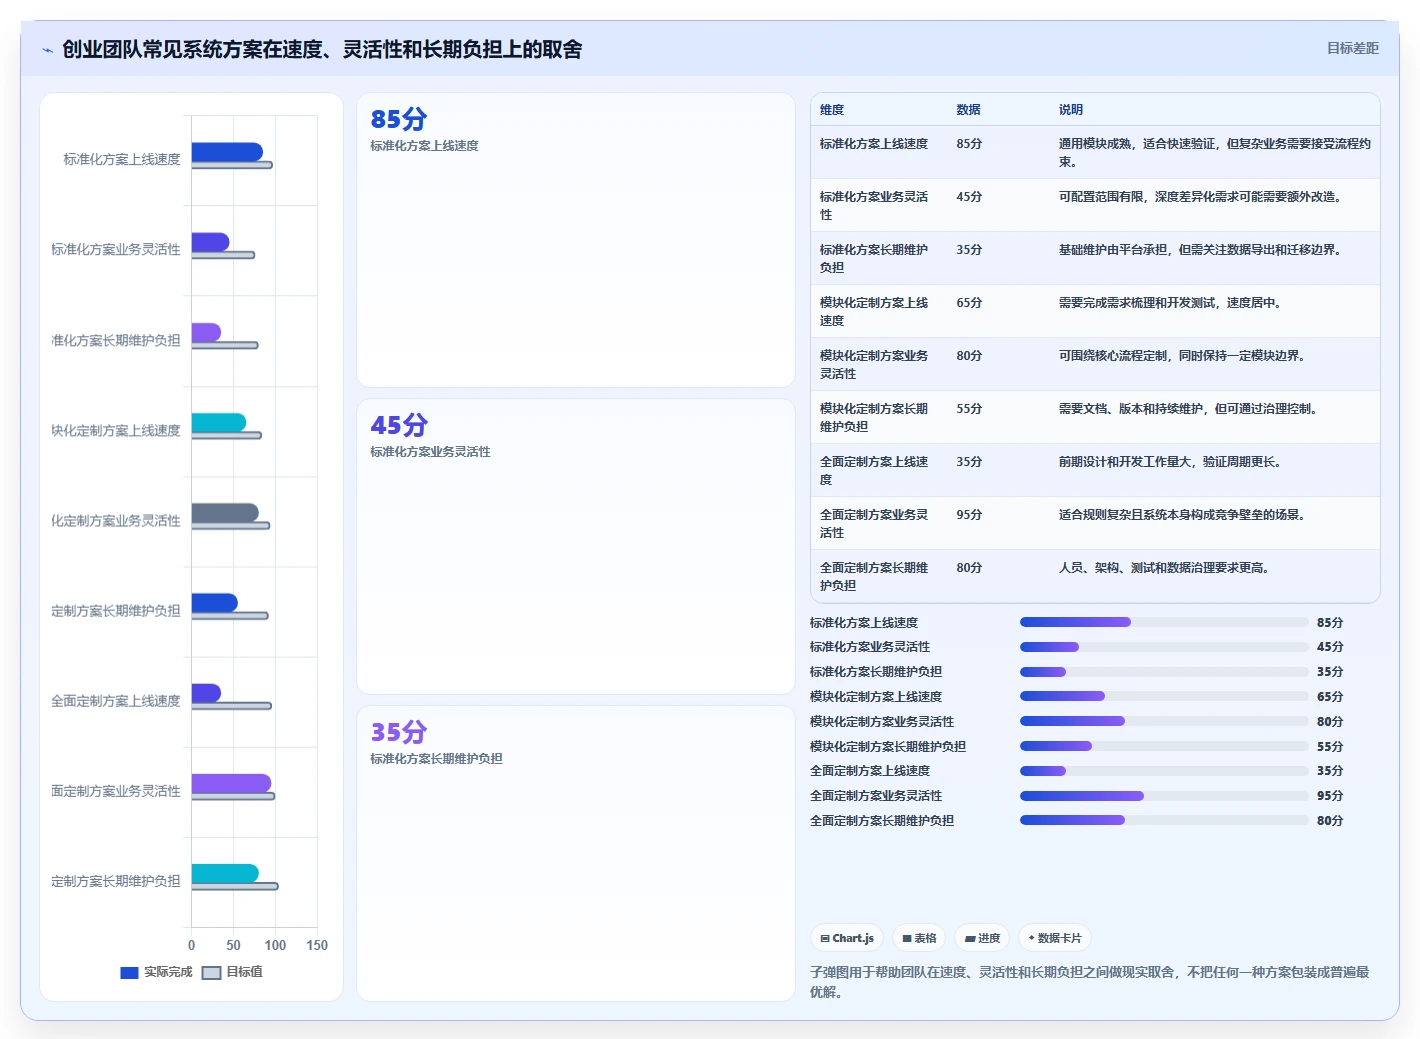1420x1039 pixels.
Task: Click the dashboard title 创业团队常见系统方案
Action: click(x=322, y=50)
